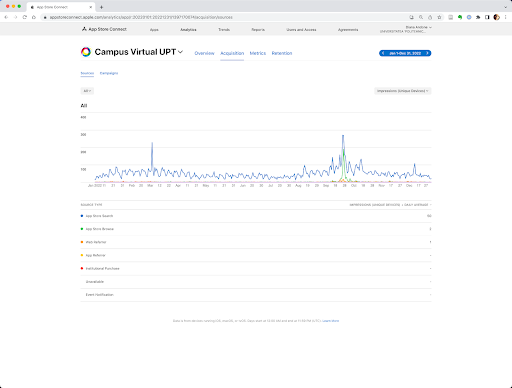The image size is (512, 388).
Task: Go to next date range arrow
Action: click(x=427, y=53)
